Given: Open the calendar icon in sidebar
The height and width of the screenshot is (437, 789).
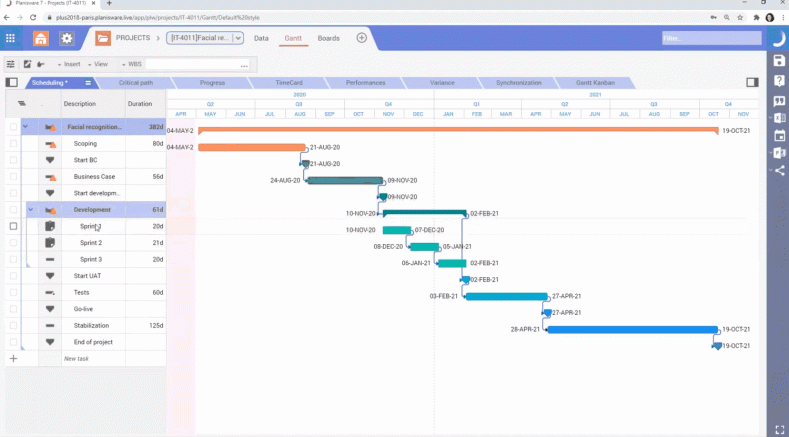Looking at the screenshot, I should (x=779, y=135).
